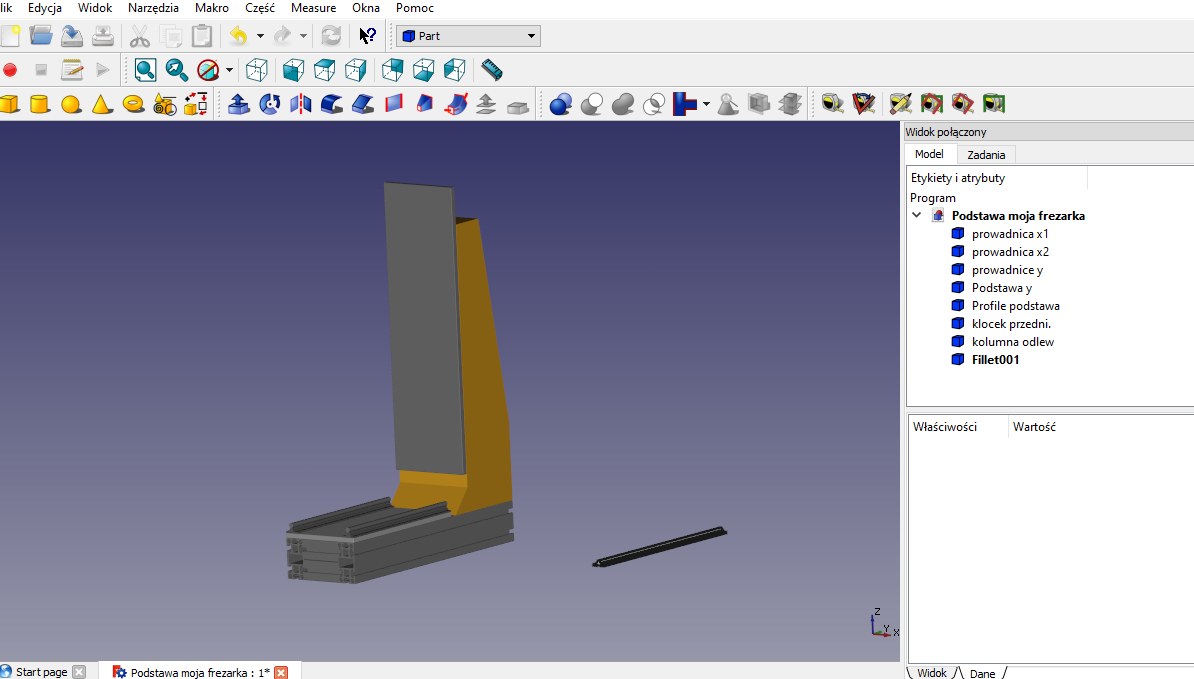Save the document using the toolbar save icon

[x=72, y=36]
